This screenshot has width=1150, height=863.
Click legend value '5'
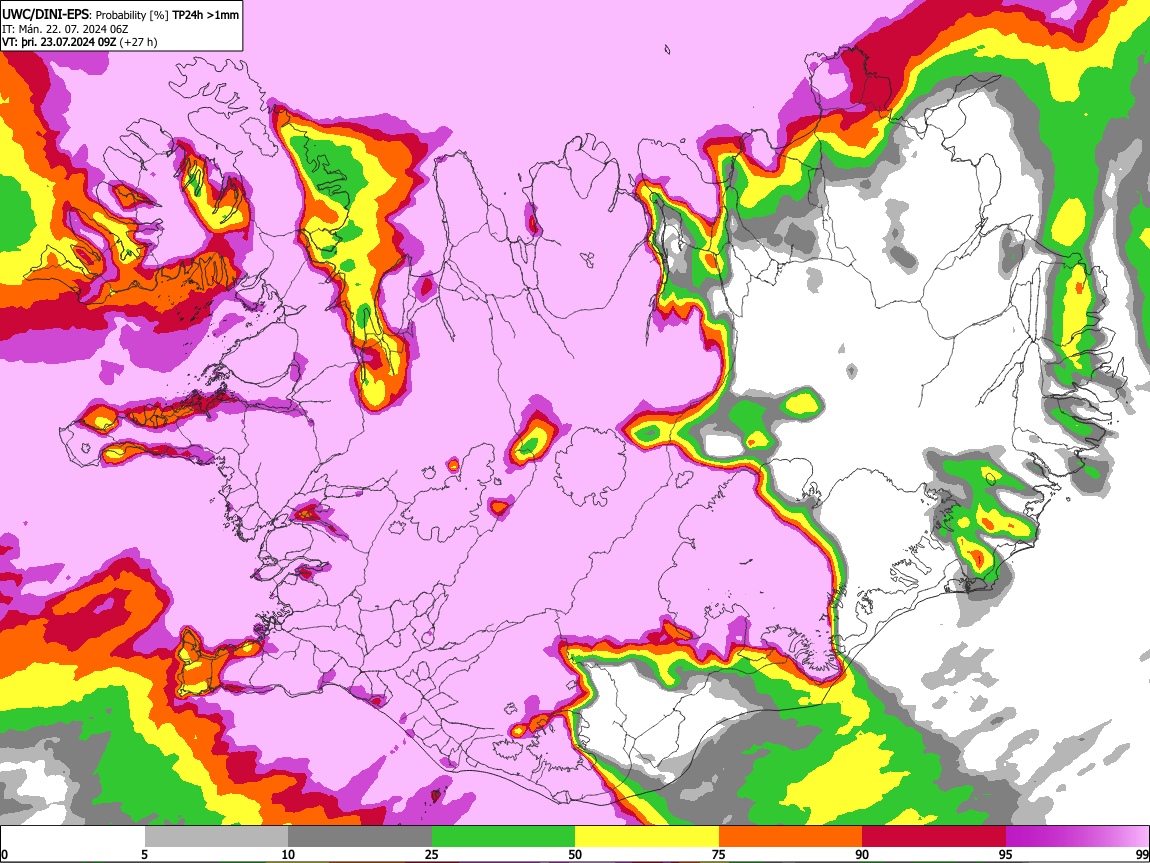coord(144,855)
